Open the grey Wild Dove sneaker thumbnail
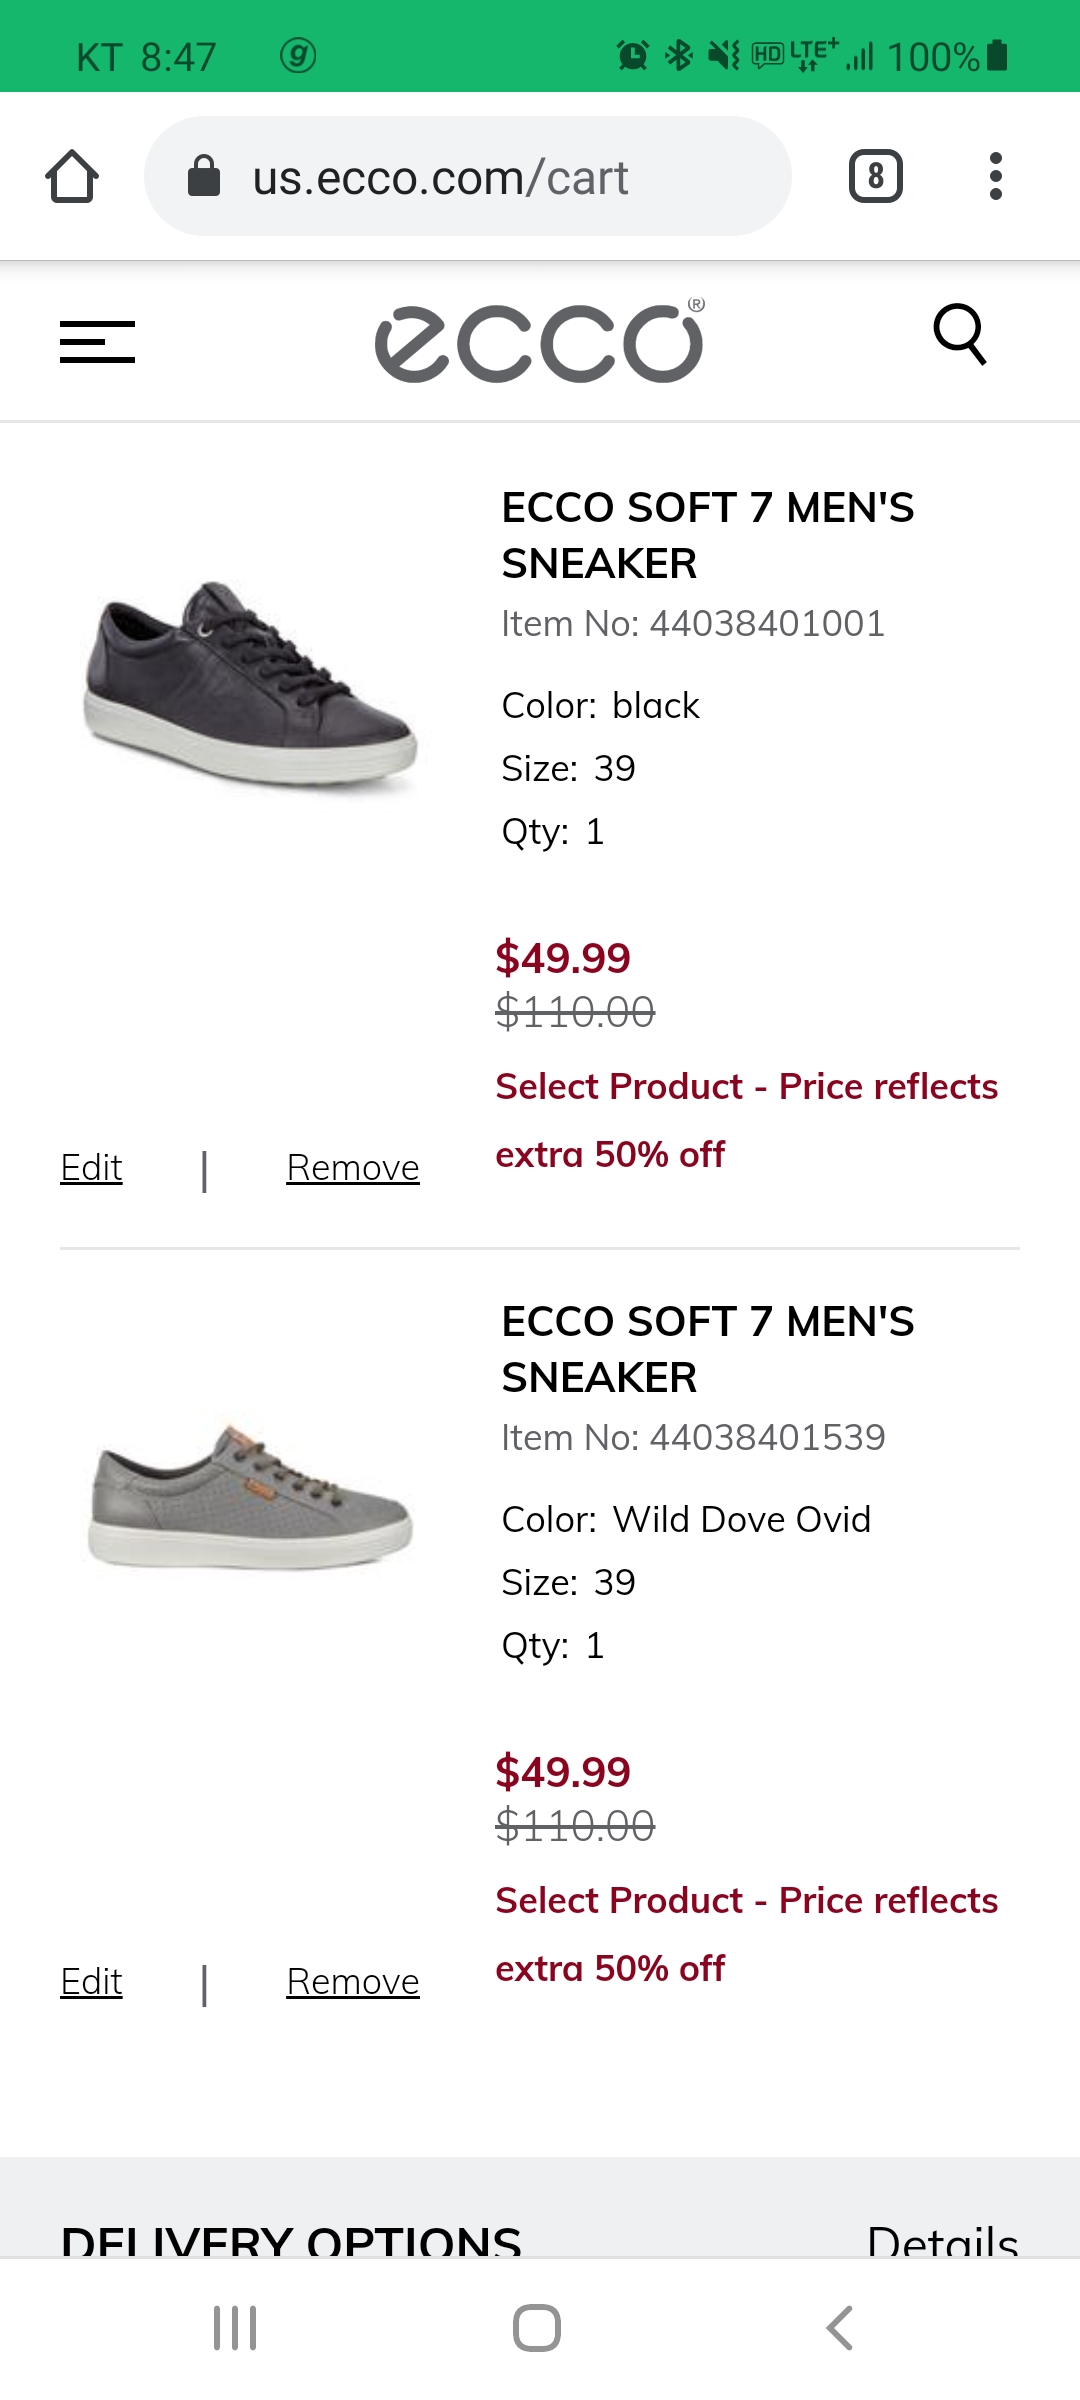This screenshot has width=1080, height=2400. click(x=250, y=1495)
